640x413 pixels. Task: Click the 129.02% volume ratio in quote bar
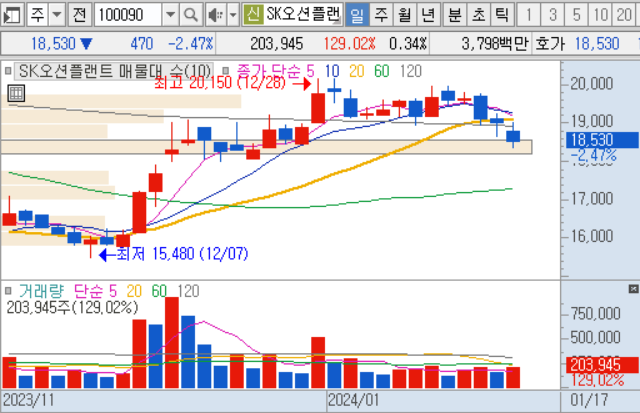[349, 43]
